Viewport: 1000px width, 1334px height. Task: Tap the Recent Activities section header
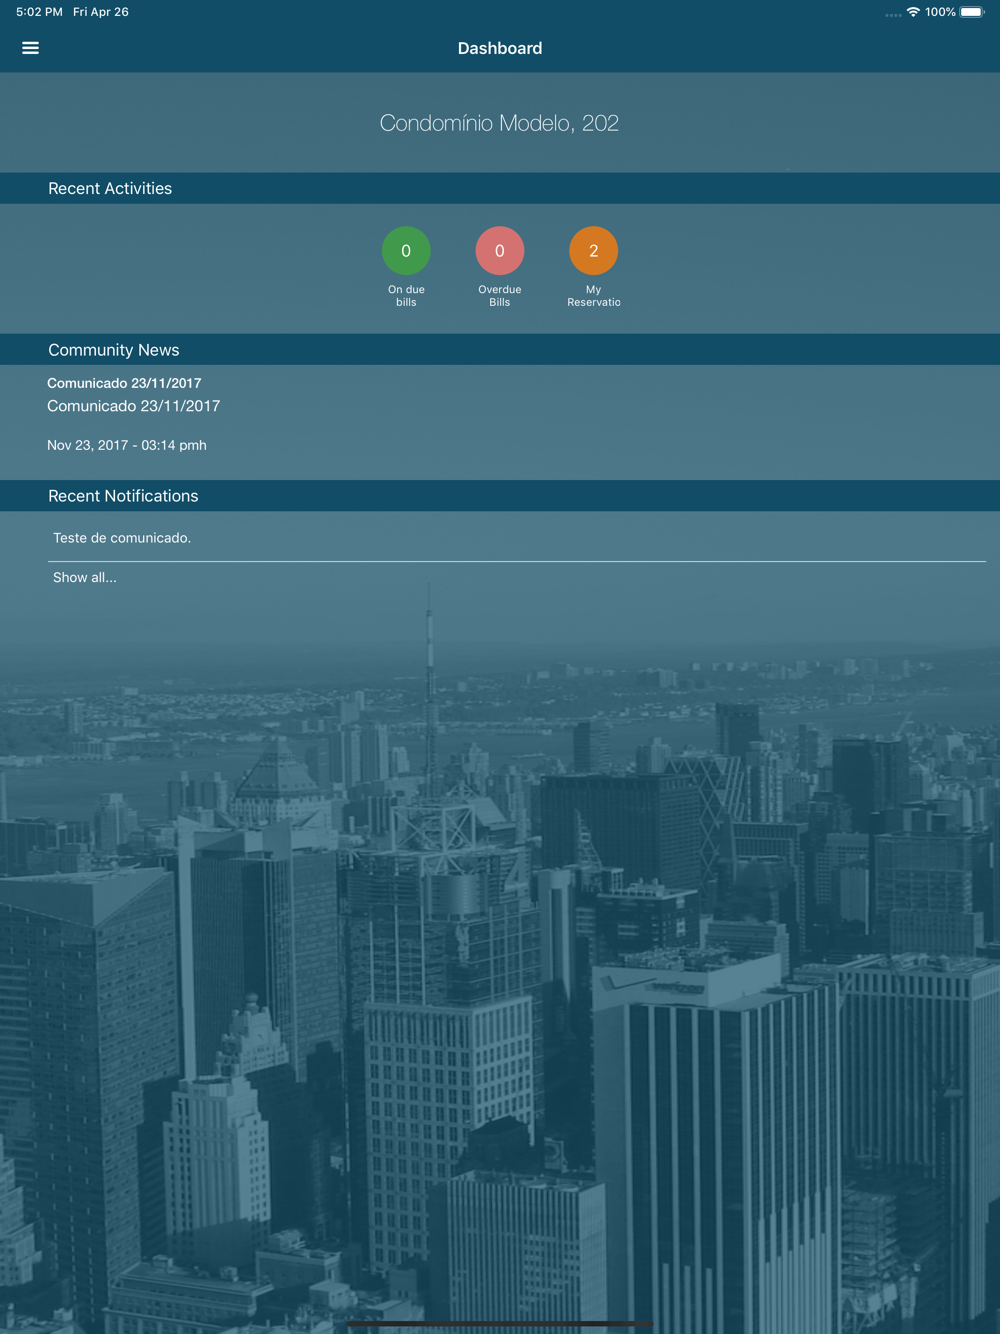tap(500, 188)
